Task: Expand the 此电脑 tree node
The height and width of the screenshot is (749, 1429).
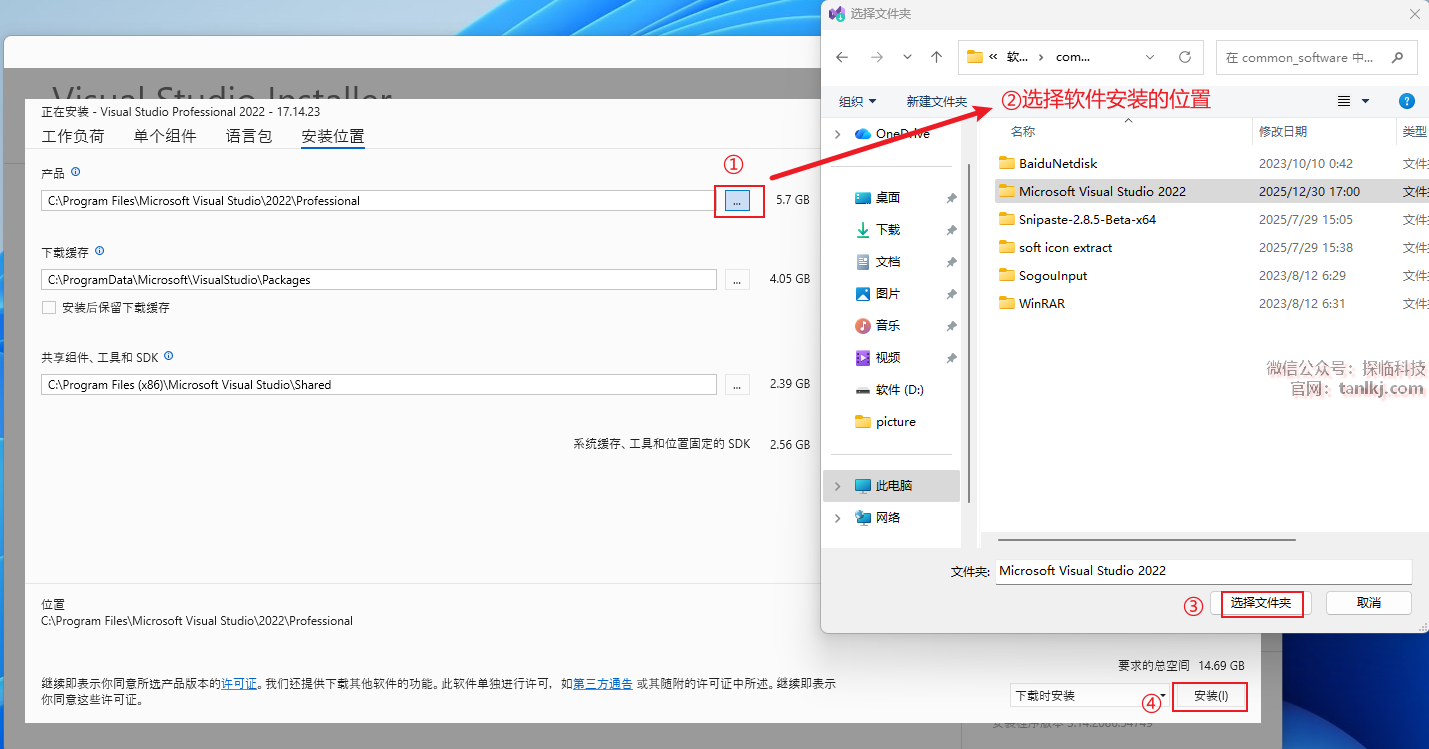Action: click(x=838, y=486)
